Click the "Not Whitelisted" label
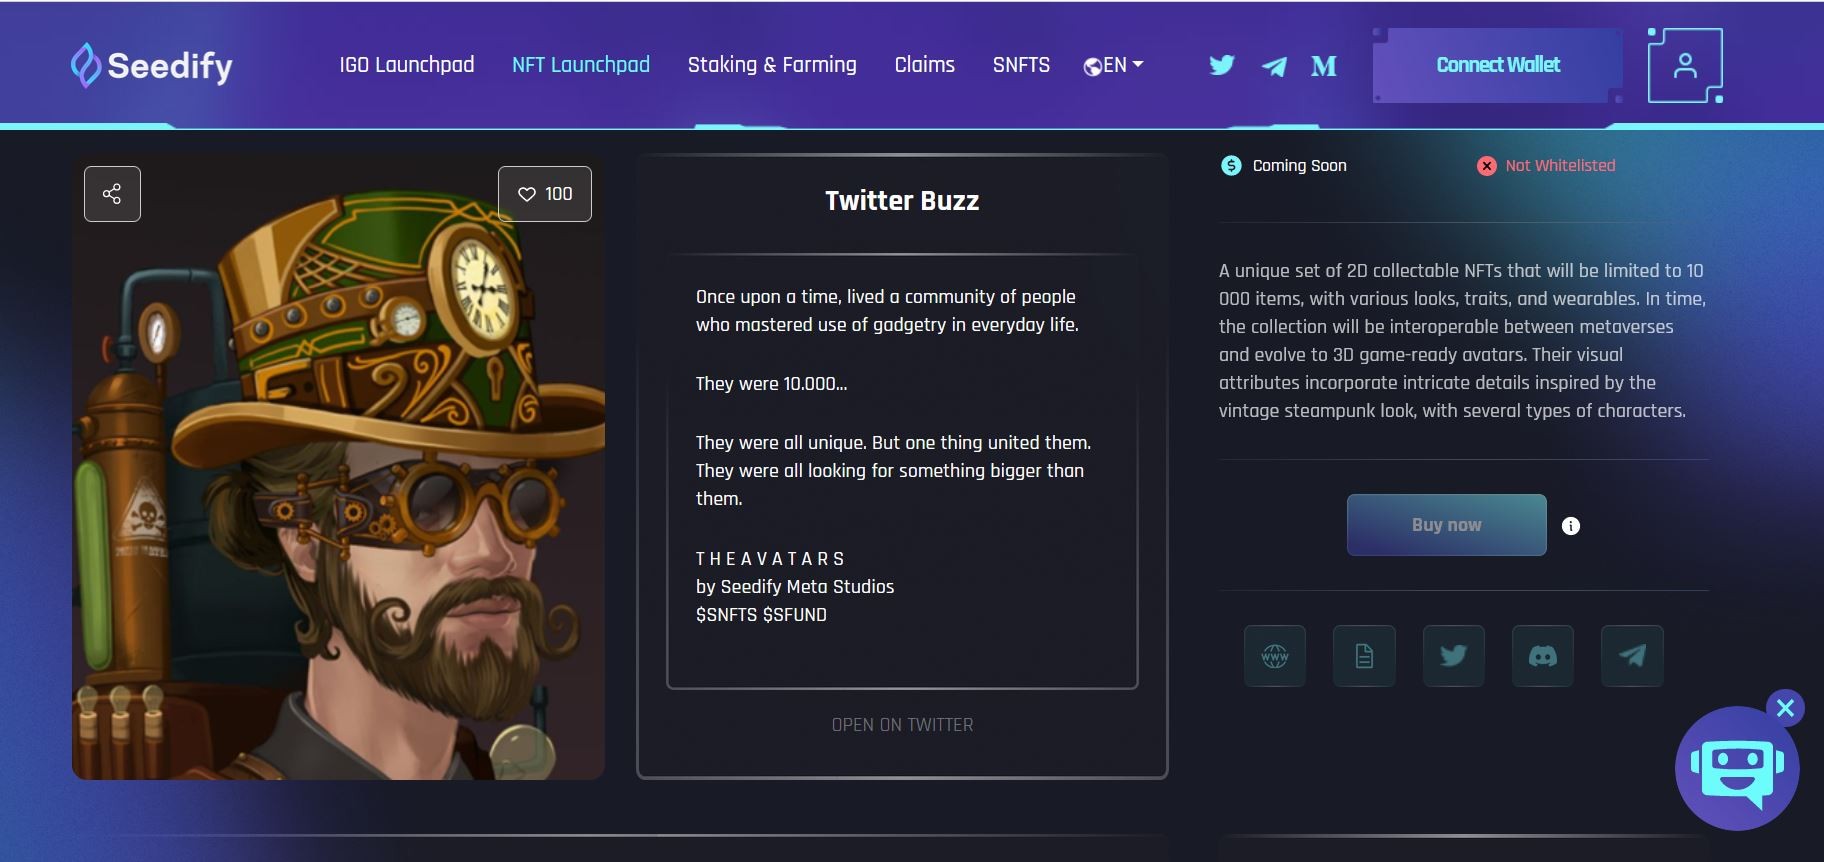The height and width of the screenshot is (862, 1824). pos(1560,166)
